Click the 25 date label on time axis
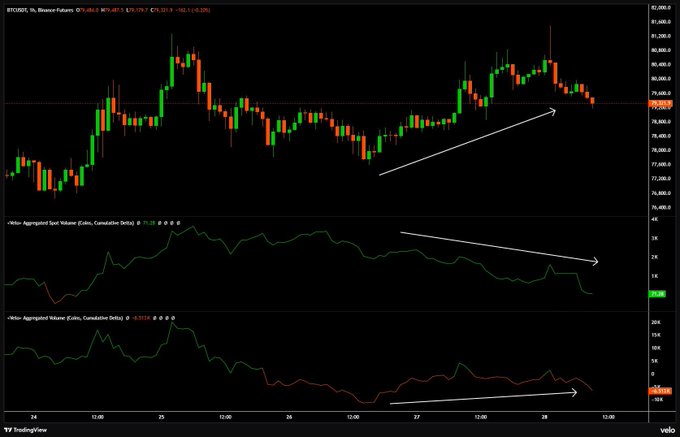Viewport: 680px width, 437px height. [x=161, y=417]
